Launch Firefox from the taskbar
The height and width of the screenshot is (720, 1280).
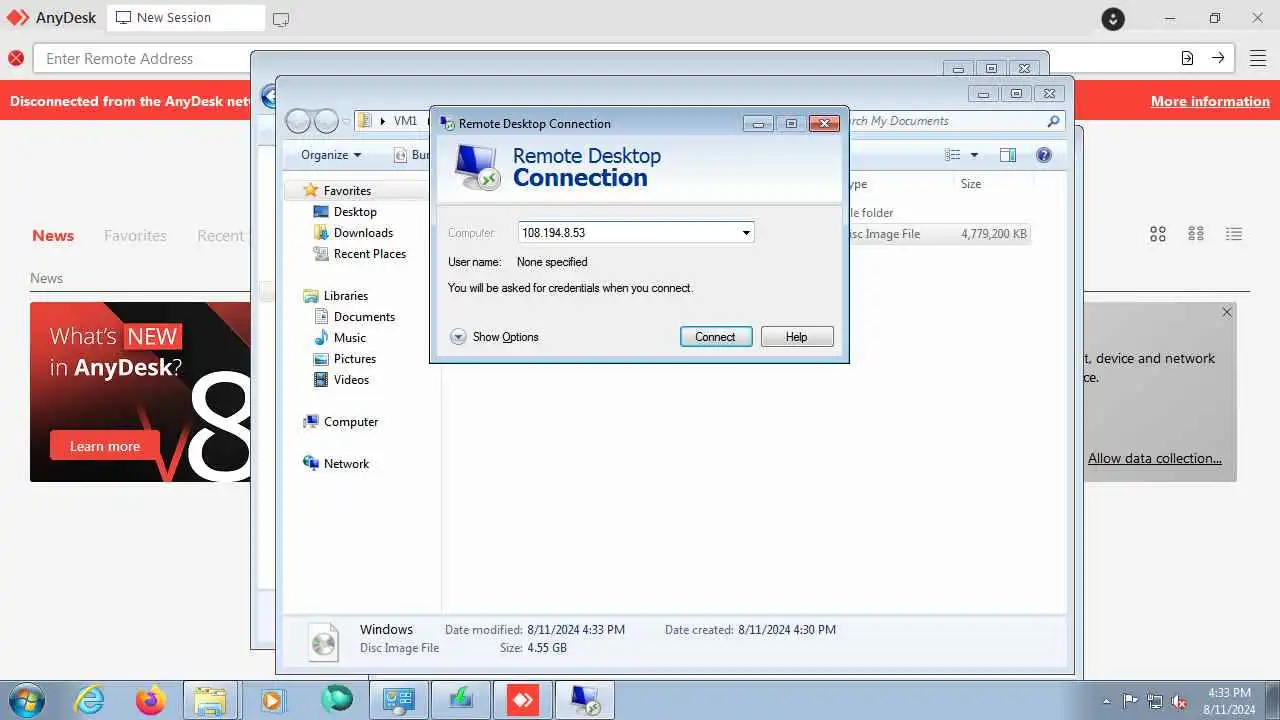(151, 700)
